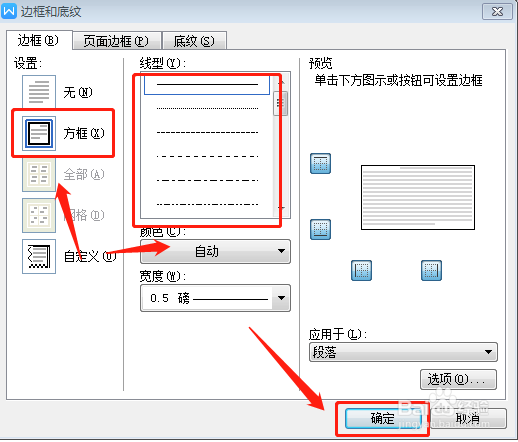
Task: Close the 边框和底纹 dialog
Action: pyautogui.click(x=497, y=12)
